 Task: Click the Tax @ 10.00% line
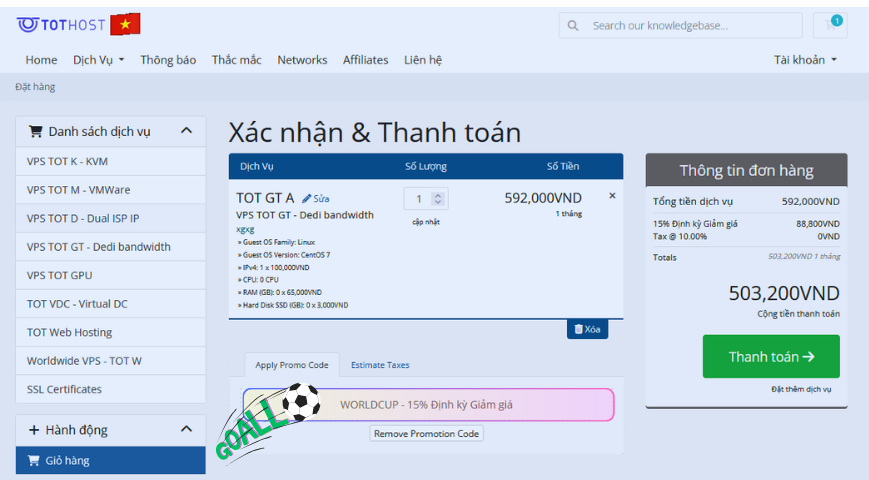click(746, 236)
